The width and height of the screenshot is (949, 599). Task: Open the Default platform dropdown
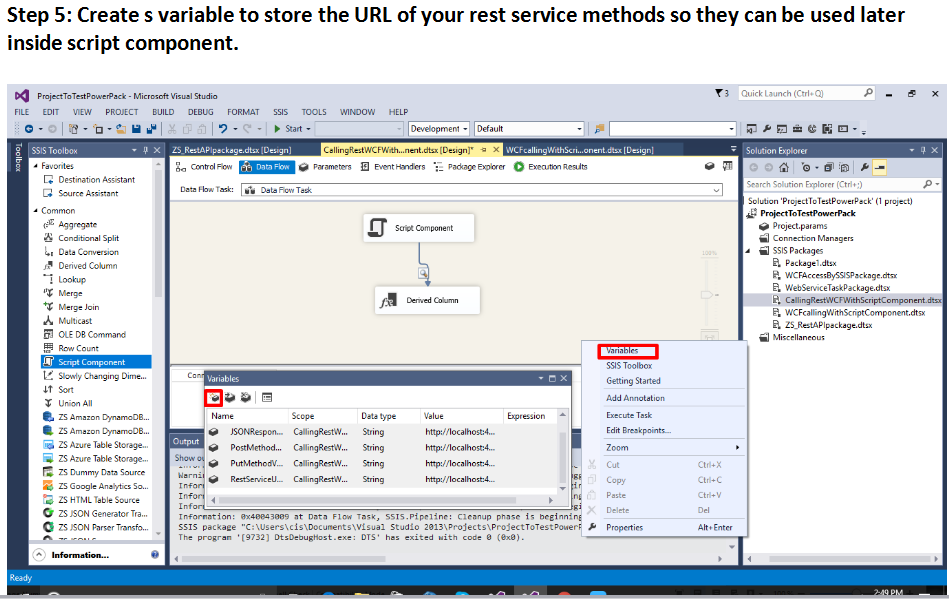(x=579, y=129)
